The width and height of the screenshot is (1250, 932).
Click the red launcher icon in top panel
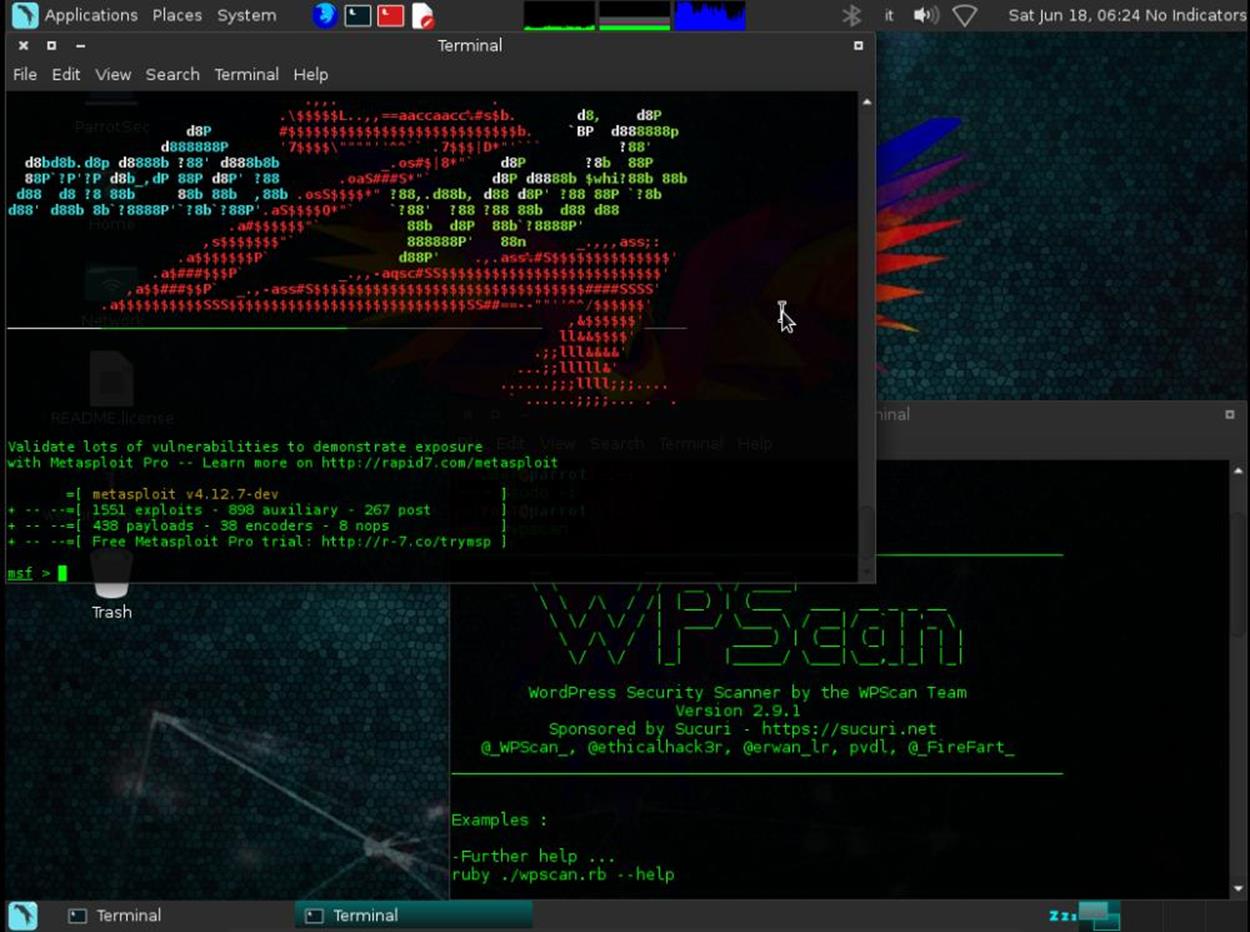391,15
